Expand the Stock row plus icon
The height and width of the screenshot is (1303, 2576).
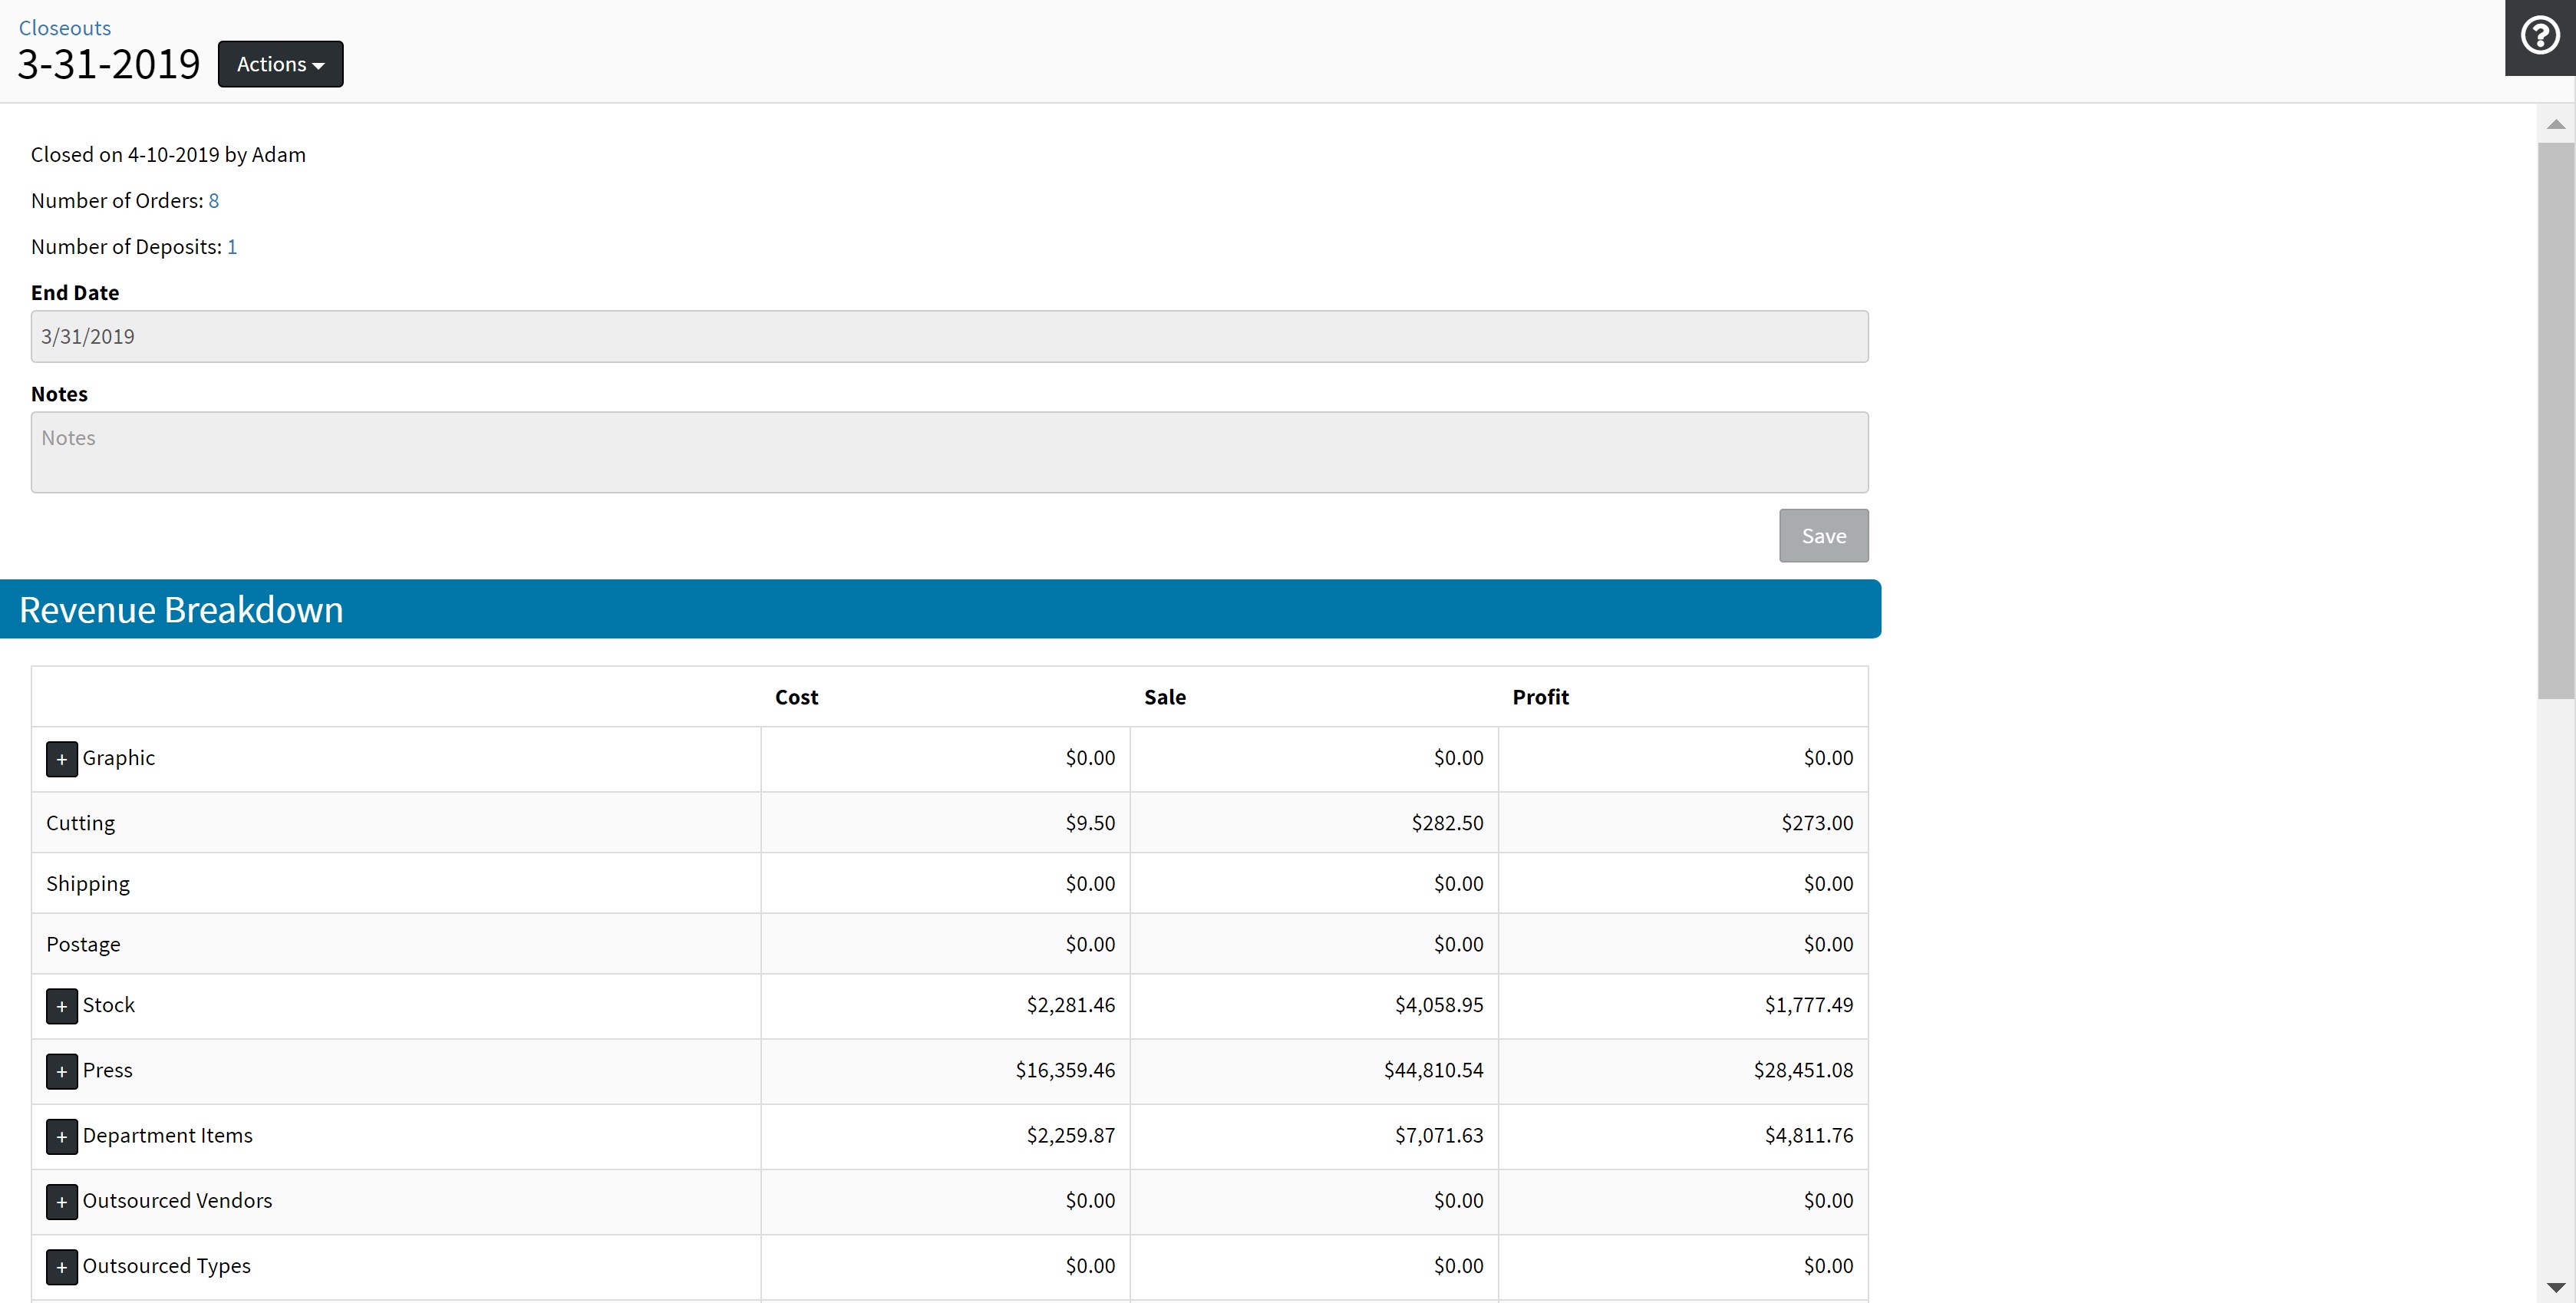(61, 1006)
